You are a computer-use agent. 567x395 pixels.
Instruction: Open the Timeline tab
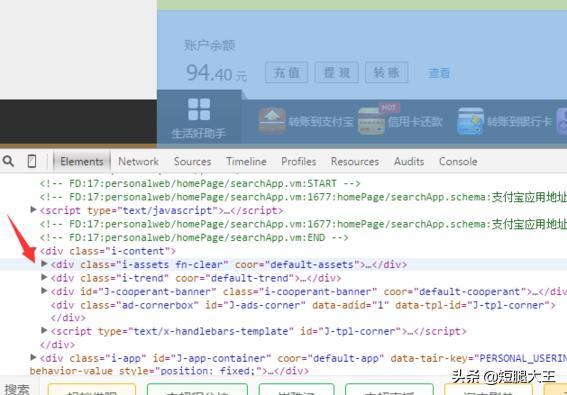[246, 161]
